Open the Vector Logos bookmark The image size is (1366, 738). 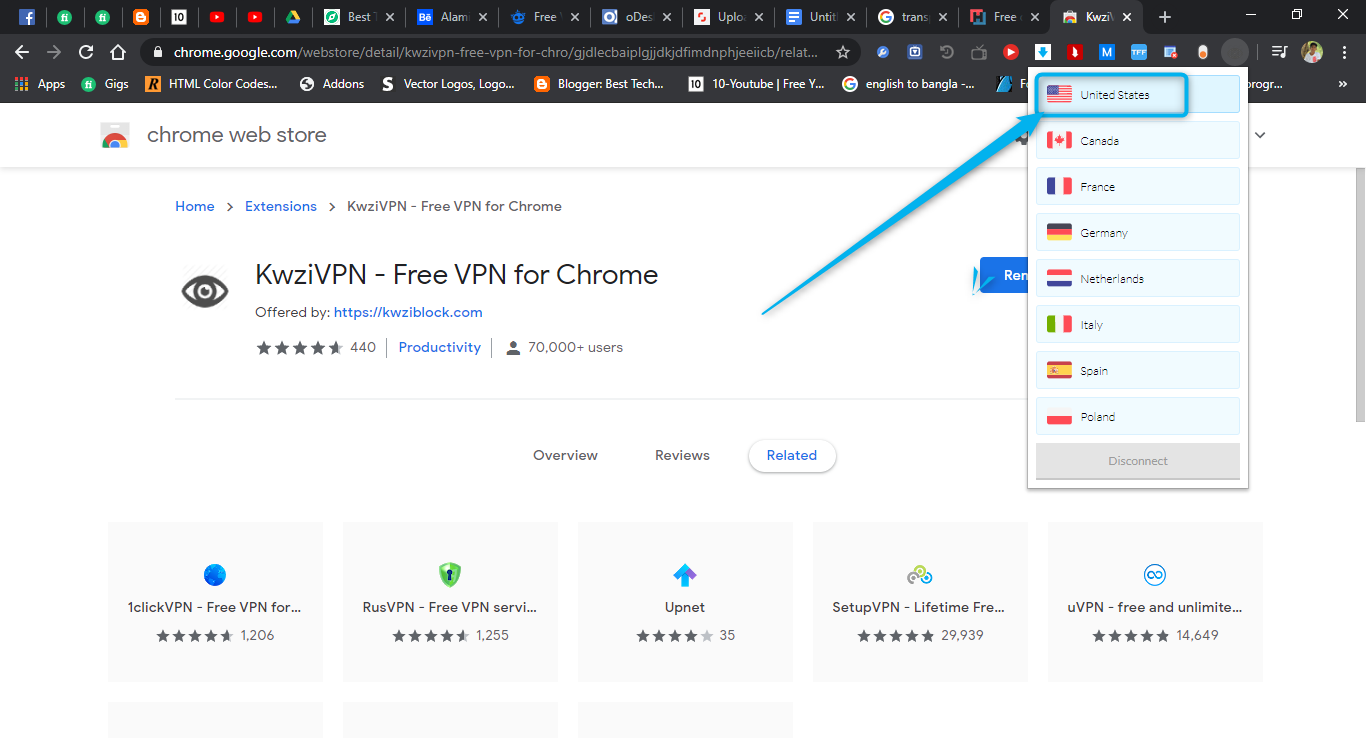[448, 84]
